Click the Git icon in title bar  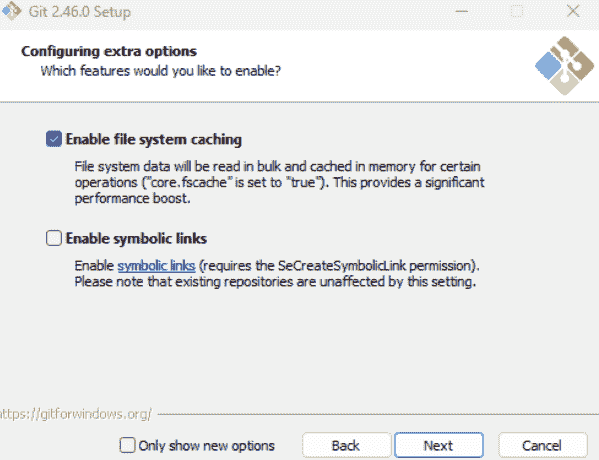(x=11, y=11)
